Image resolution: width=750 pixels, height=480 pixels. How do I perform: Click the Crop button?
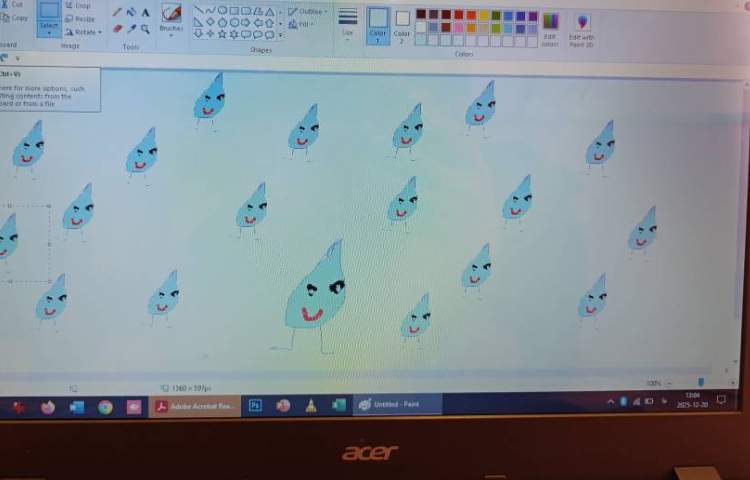pos(78,6)
